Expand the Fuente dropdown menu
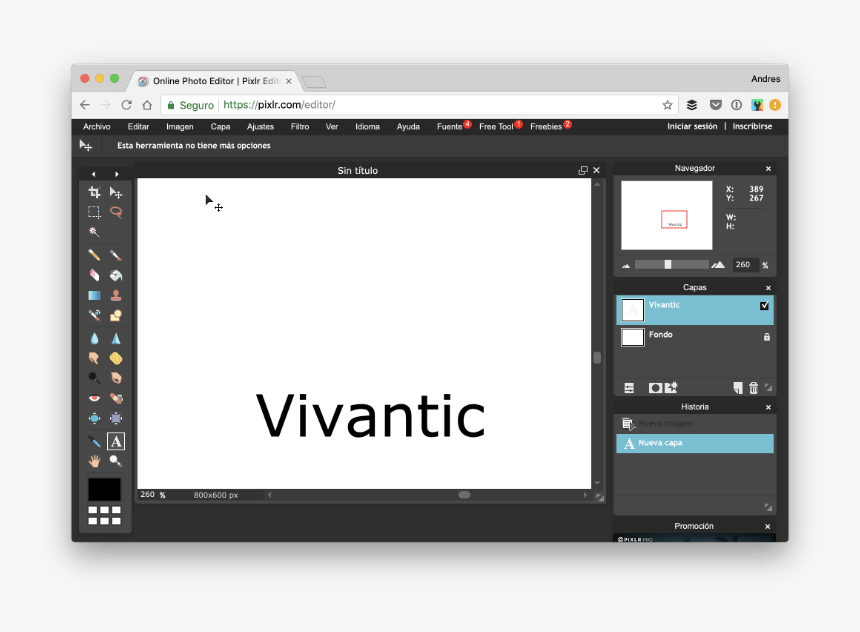This screenshot has width=860, height=632. (x=450, y=127)
